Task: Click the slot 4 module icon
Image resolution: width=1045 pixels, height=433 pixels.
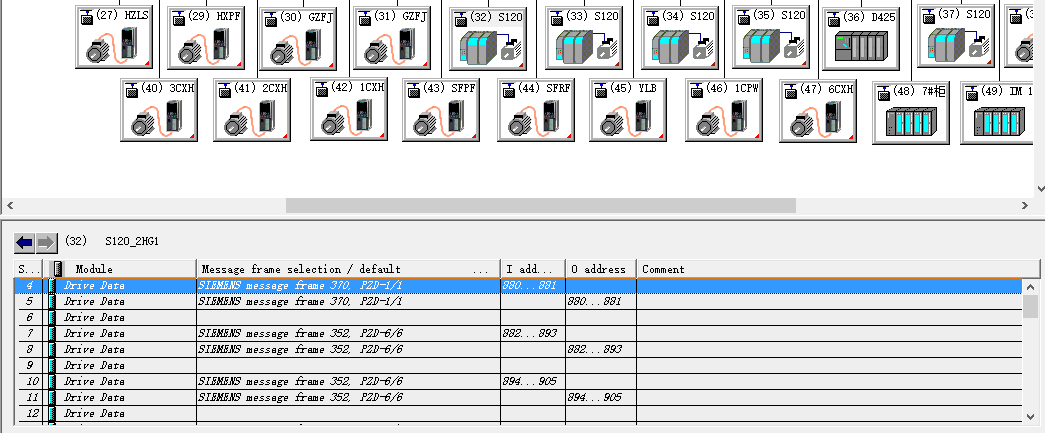Action: point(52,286)
